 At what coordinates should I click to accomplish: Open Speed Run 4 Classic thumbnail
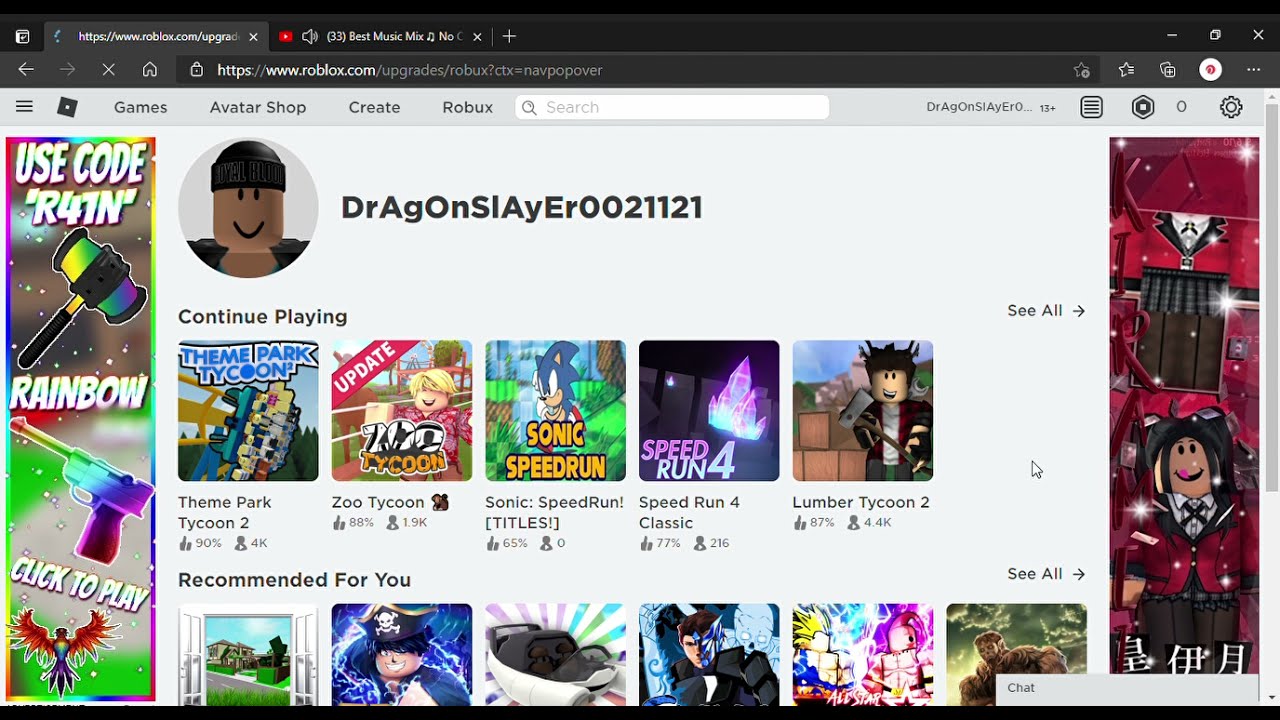(x=709, y=411)
